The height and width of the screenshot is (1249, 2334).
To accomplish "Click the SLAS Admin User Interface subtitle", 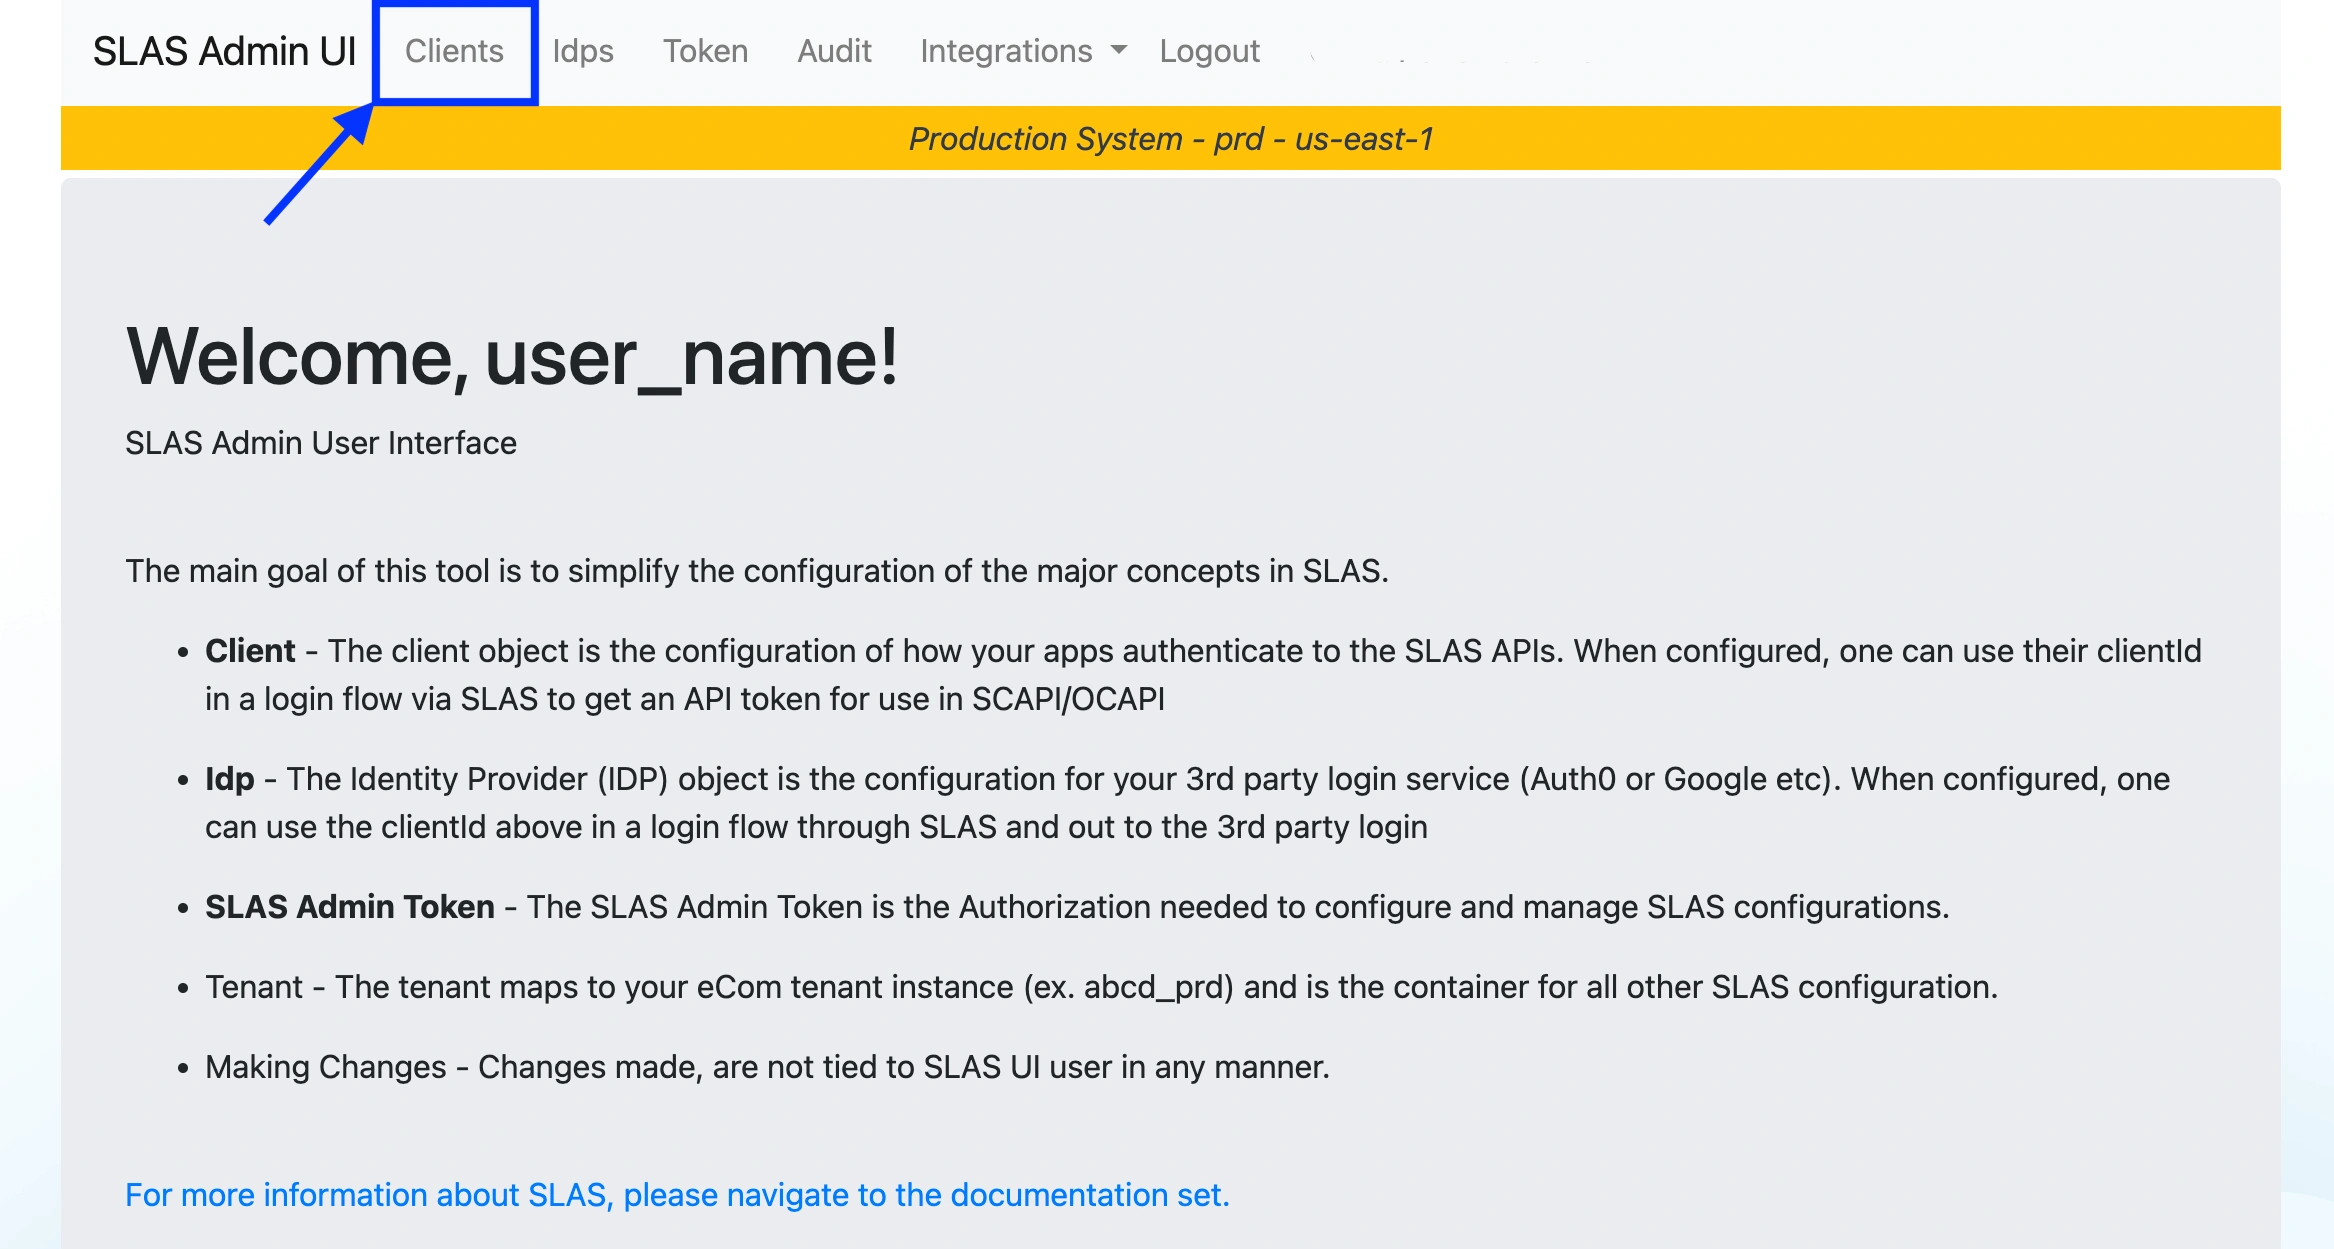I will pos(321,443).
